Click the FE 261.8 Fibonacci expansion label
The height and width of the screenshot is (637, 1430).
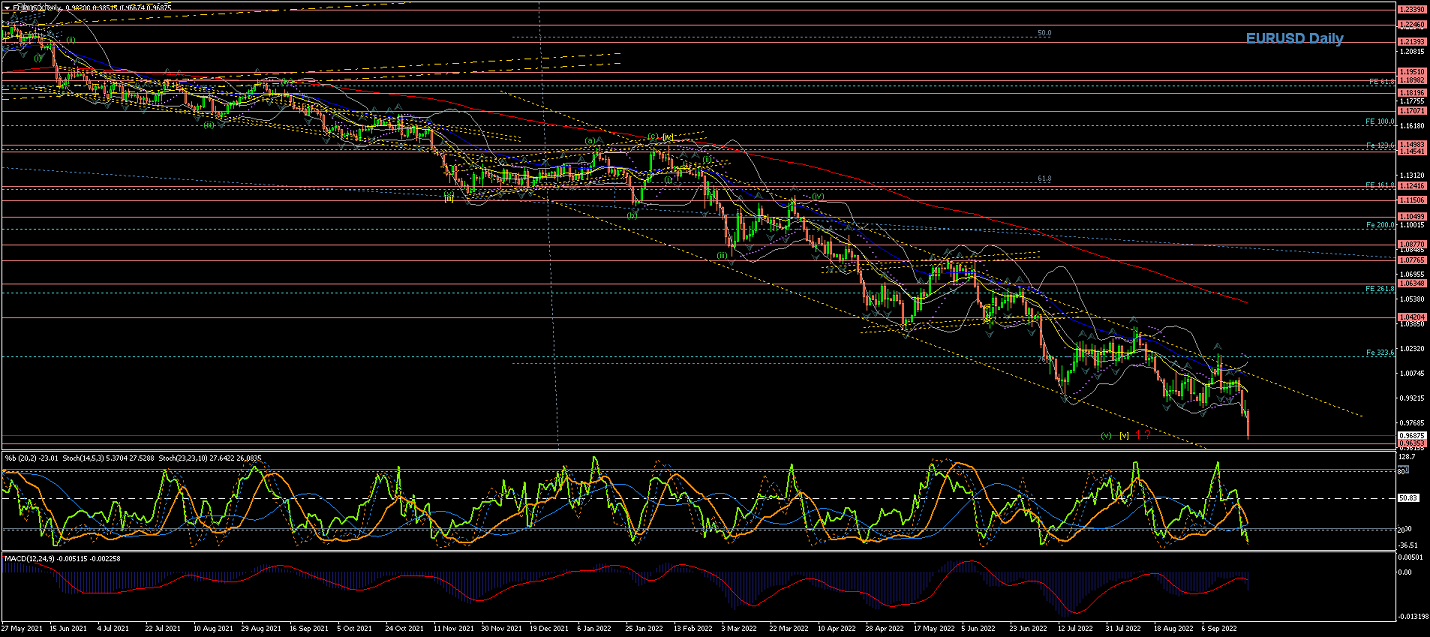coord(1379,289)
